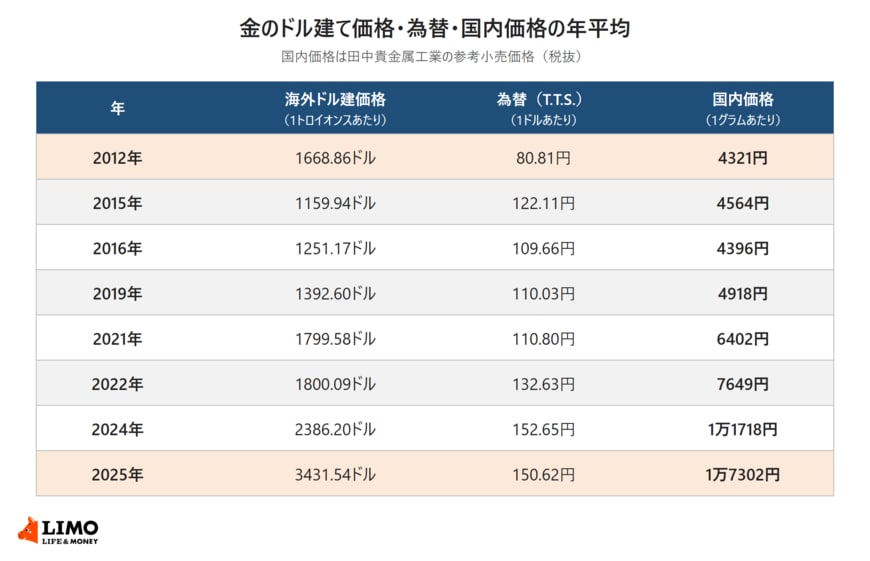Image resolution: width=870 pixels, height=561 pixels.
Task: Select the 1392.60ドル cell
Action: pos(335,294)
